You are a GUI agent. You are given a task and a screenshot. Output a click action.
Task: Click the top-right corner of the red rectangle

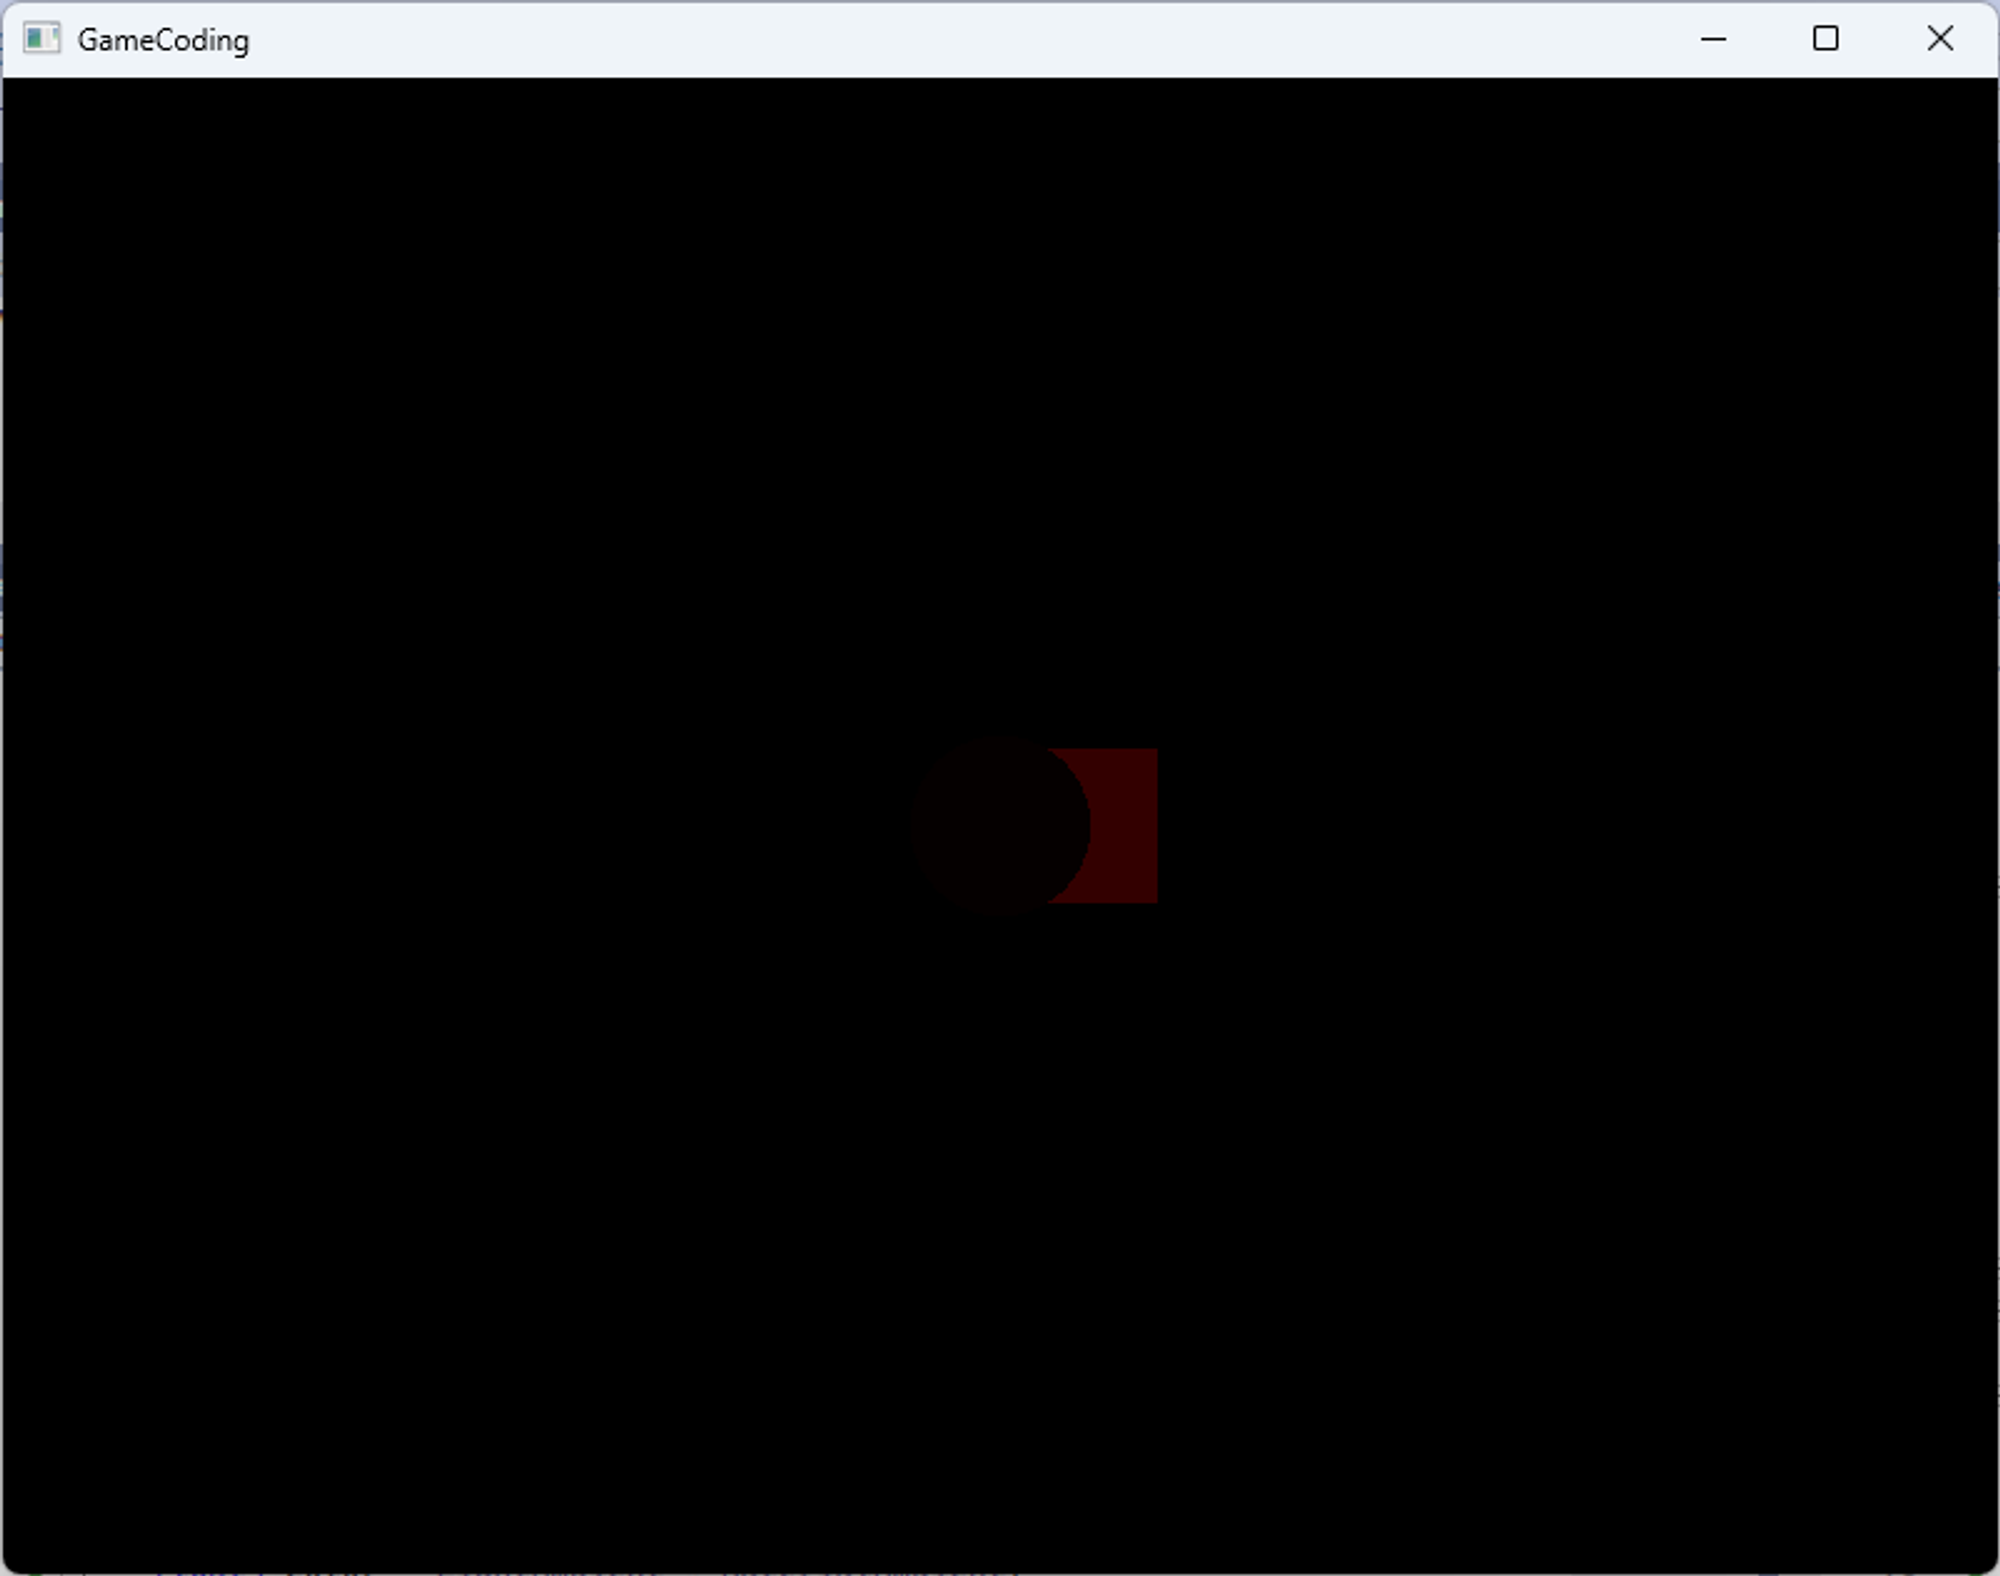click(x=1155, y=751)
